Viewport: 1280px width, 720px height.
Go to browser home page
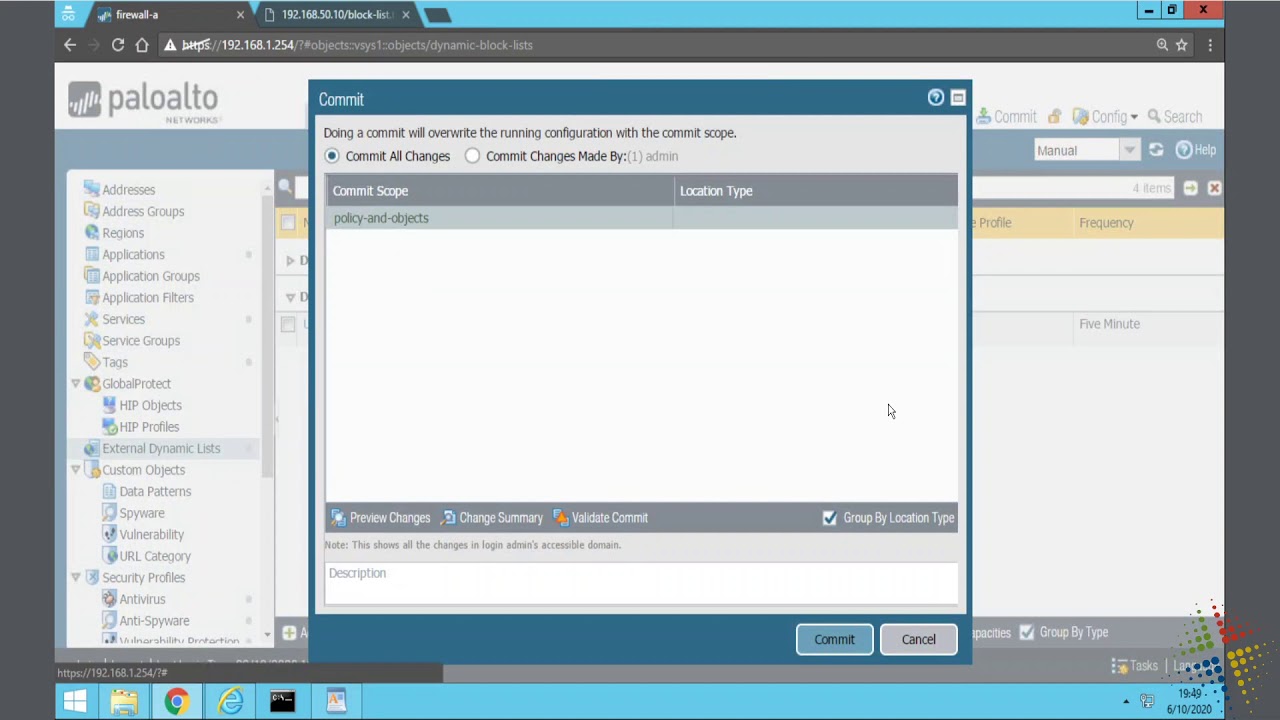[142, 45]
